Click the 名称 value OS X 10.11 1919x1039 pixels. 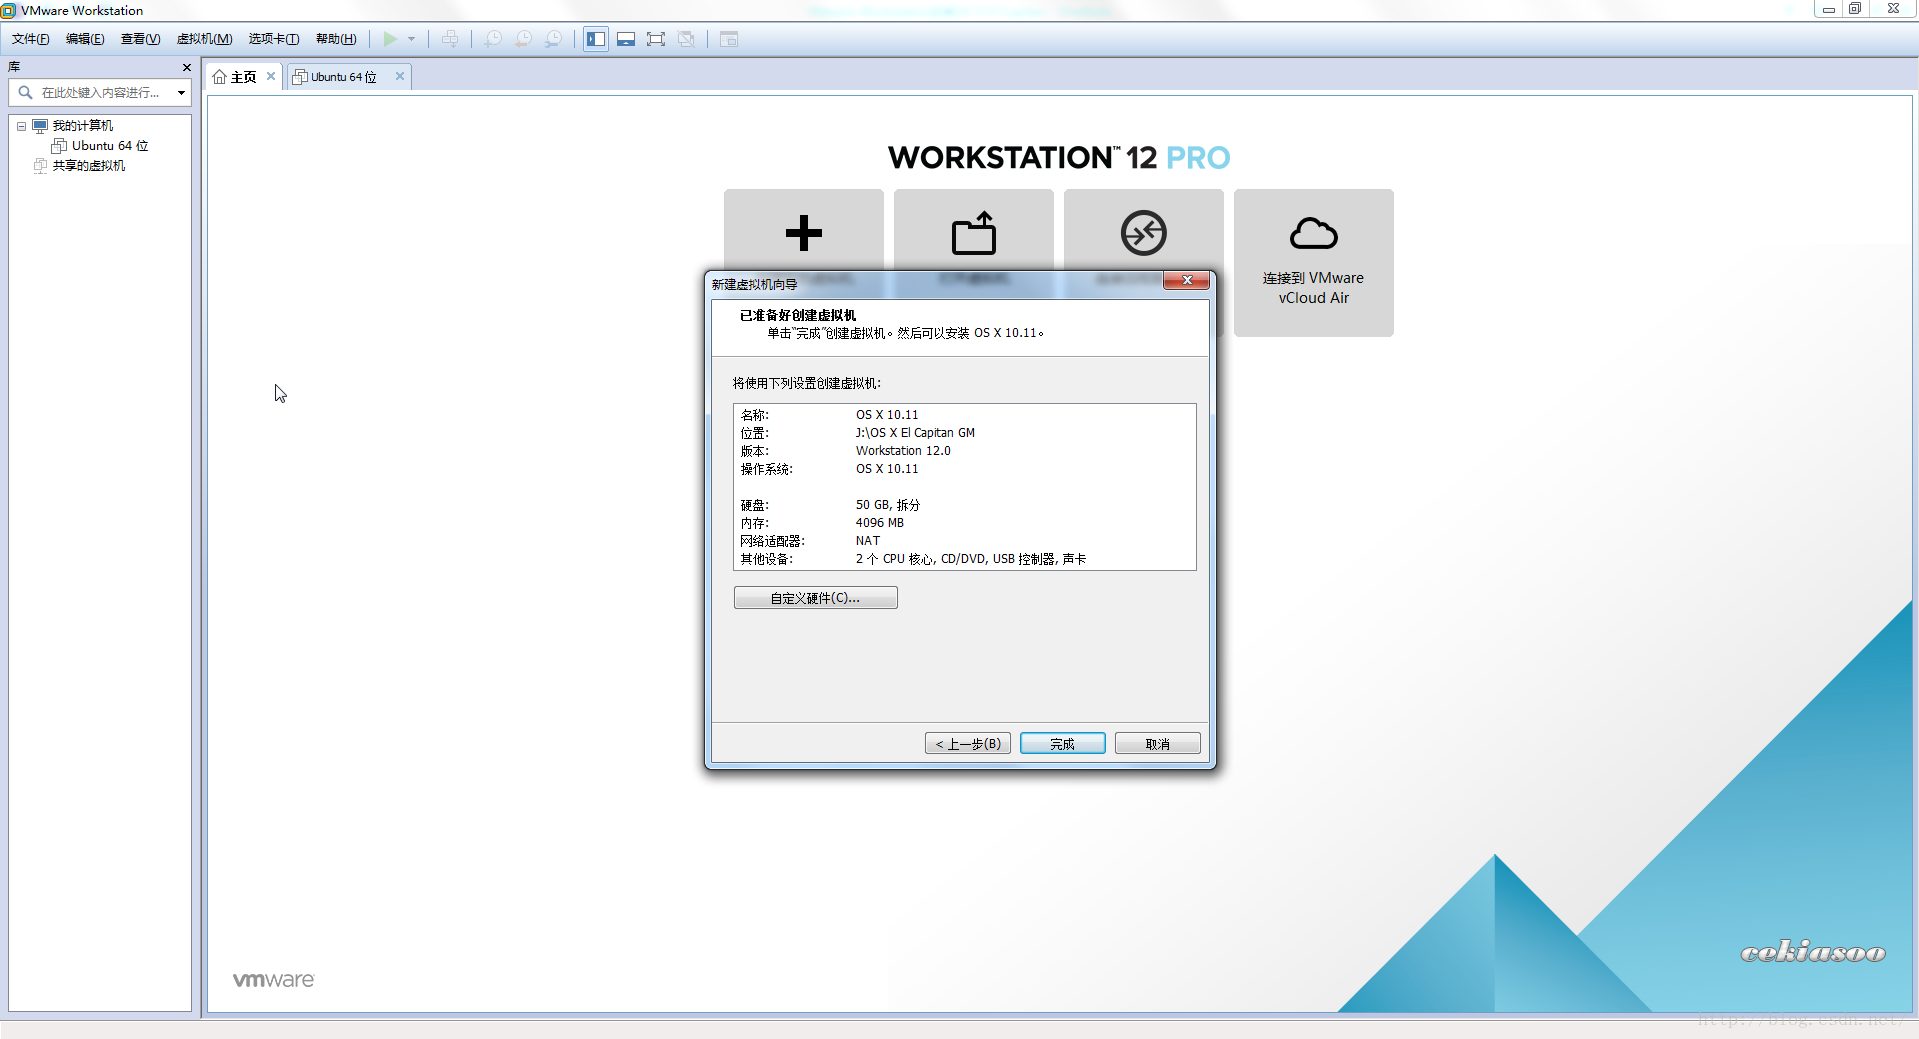(886, 415)
